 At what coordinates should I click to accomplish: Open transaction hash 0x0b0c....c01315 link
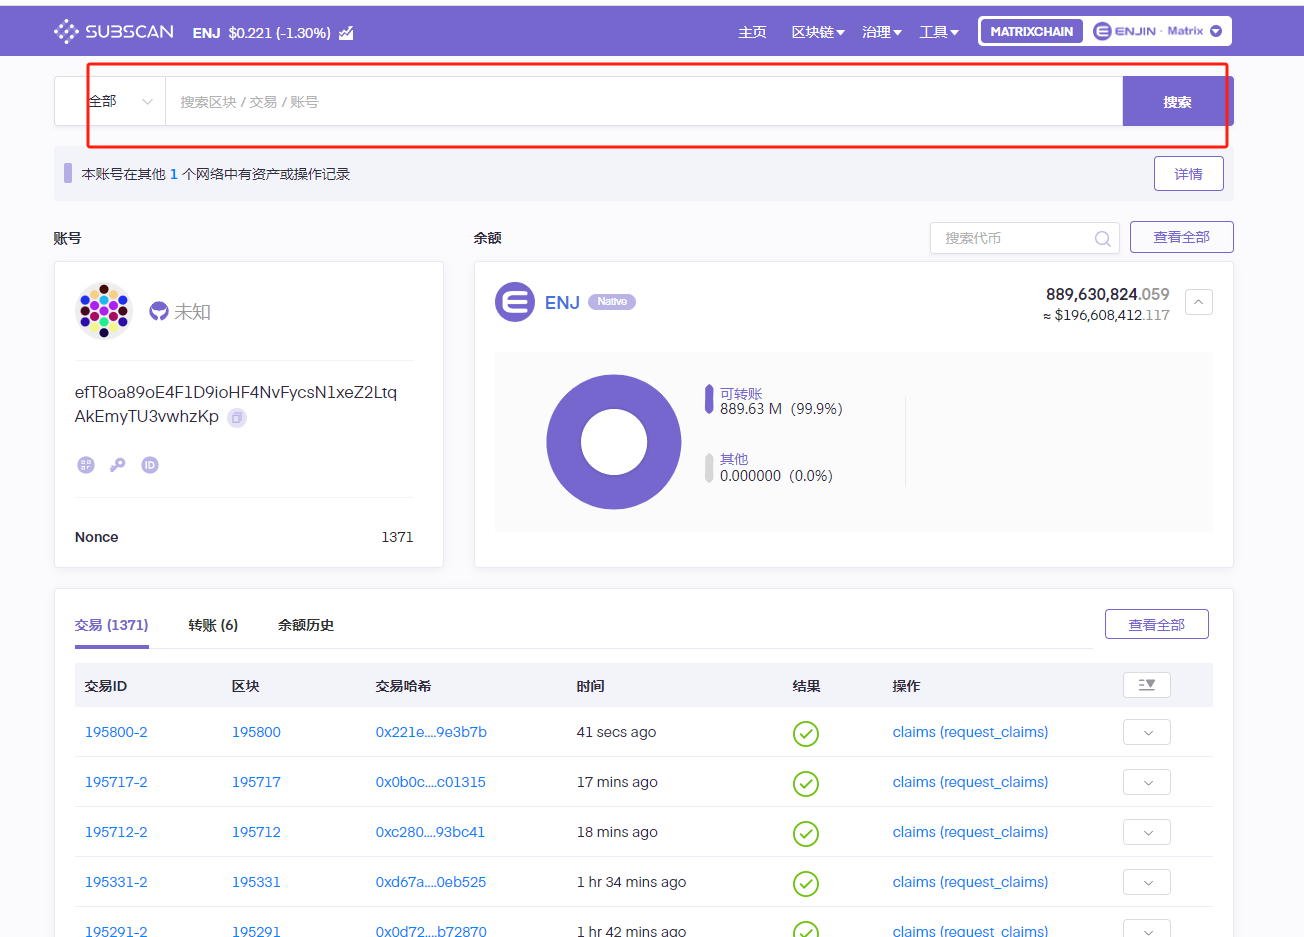click(430, 782)
